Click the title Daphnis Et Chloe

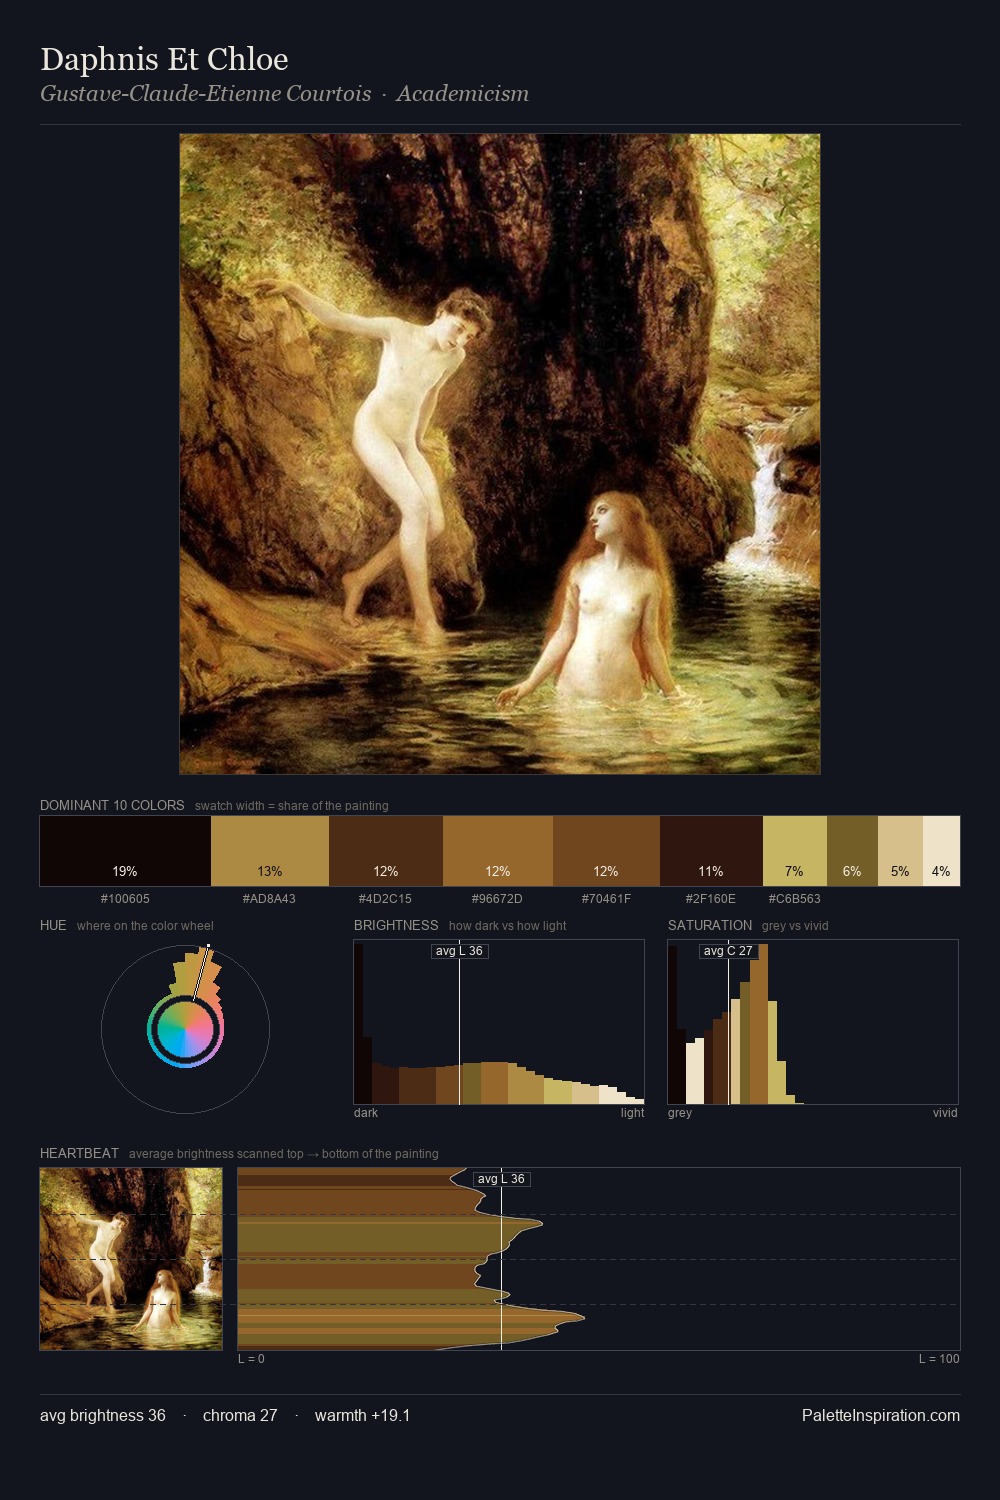point(164,59)
